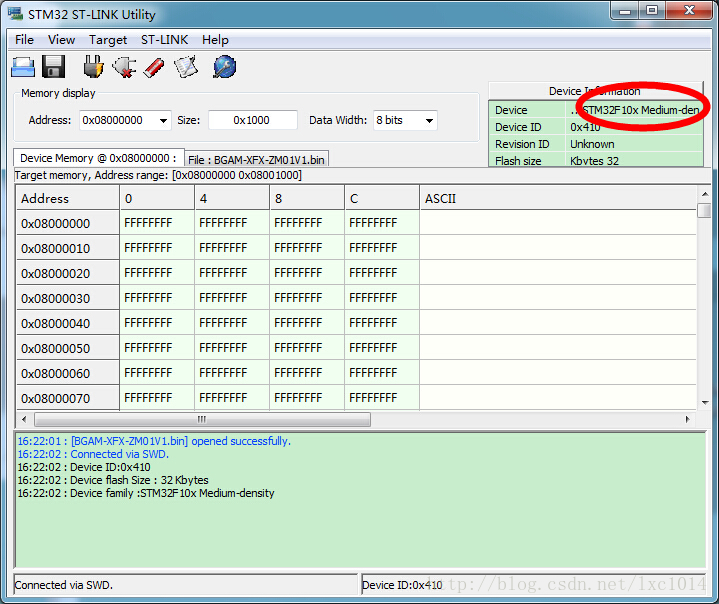This screenshot has width=719, height=604.
Task: Click the Full chip erase eraser icon
Action: tap(154, 67)
